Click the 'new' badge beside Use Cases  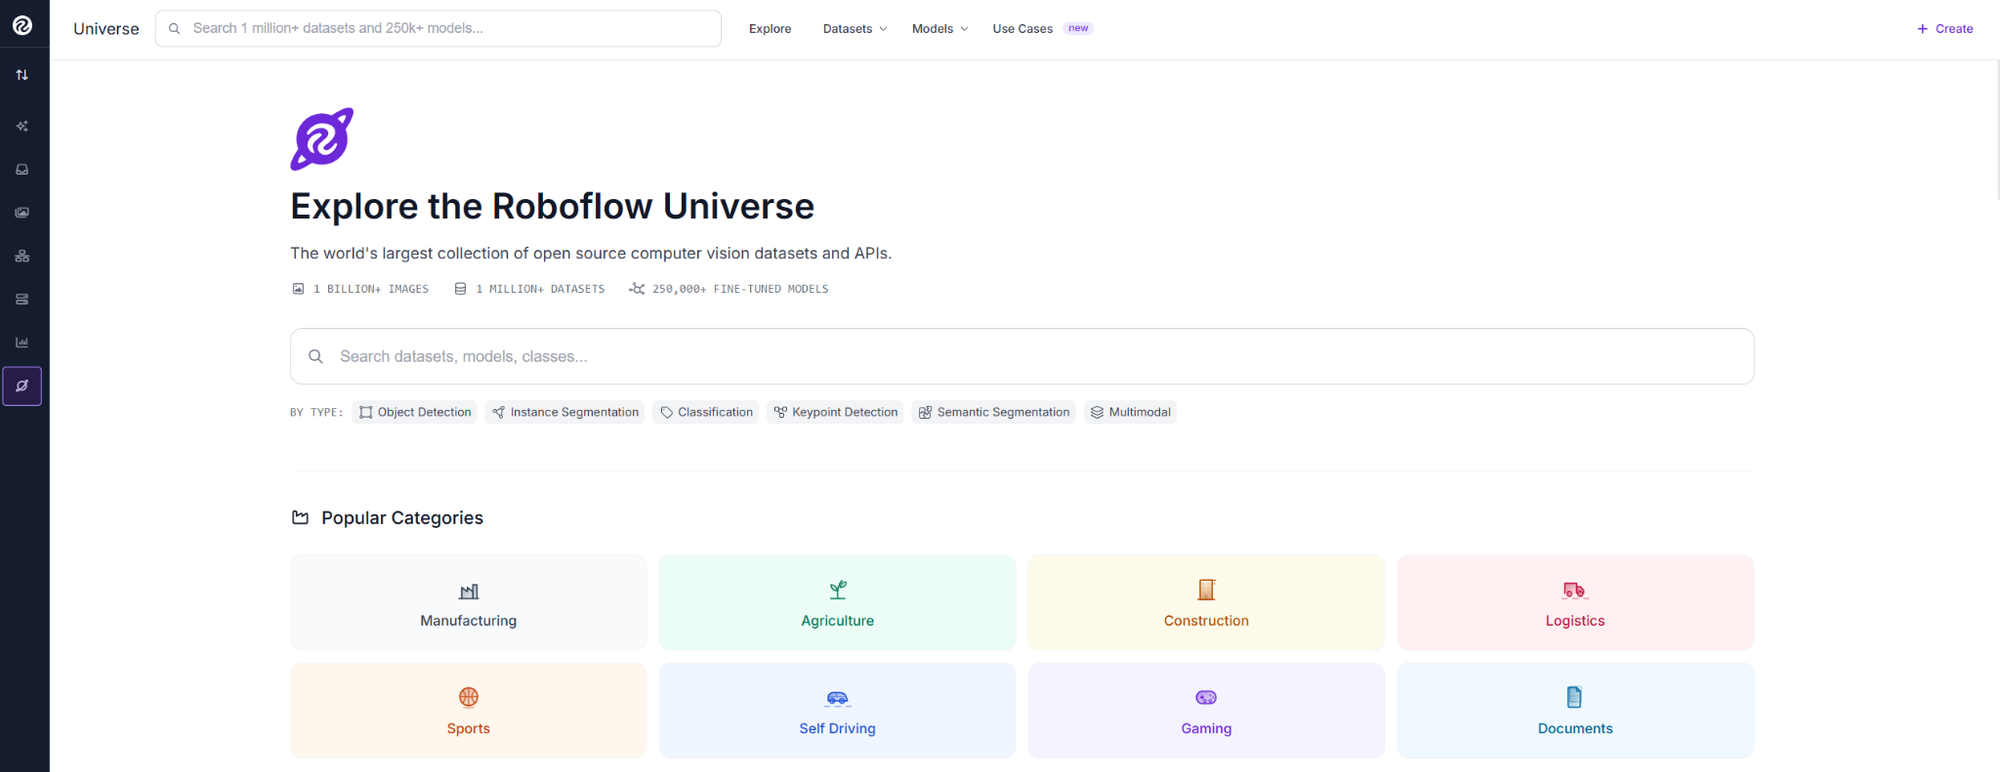point(1078,28)
